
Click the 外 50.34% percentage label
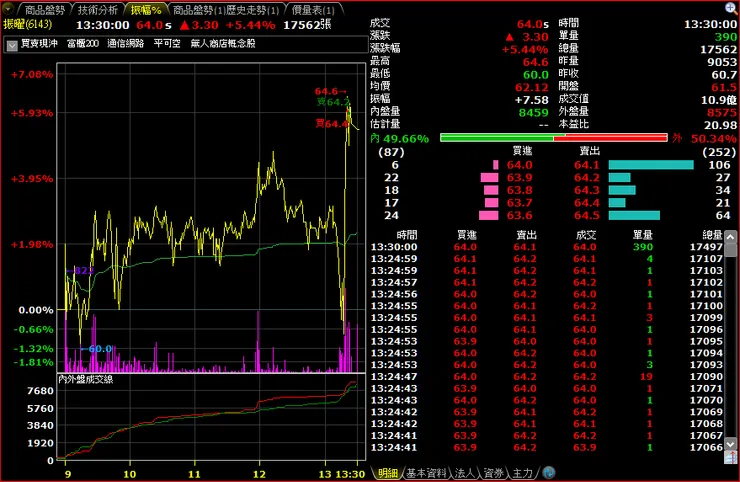pyautogui.click(x=704, y=138)
